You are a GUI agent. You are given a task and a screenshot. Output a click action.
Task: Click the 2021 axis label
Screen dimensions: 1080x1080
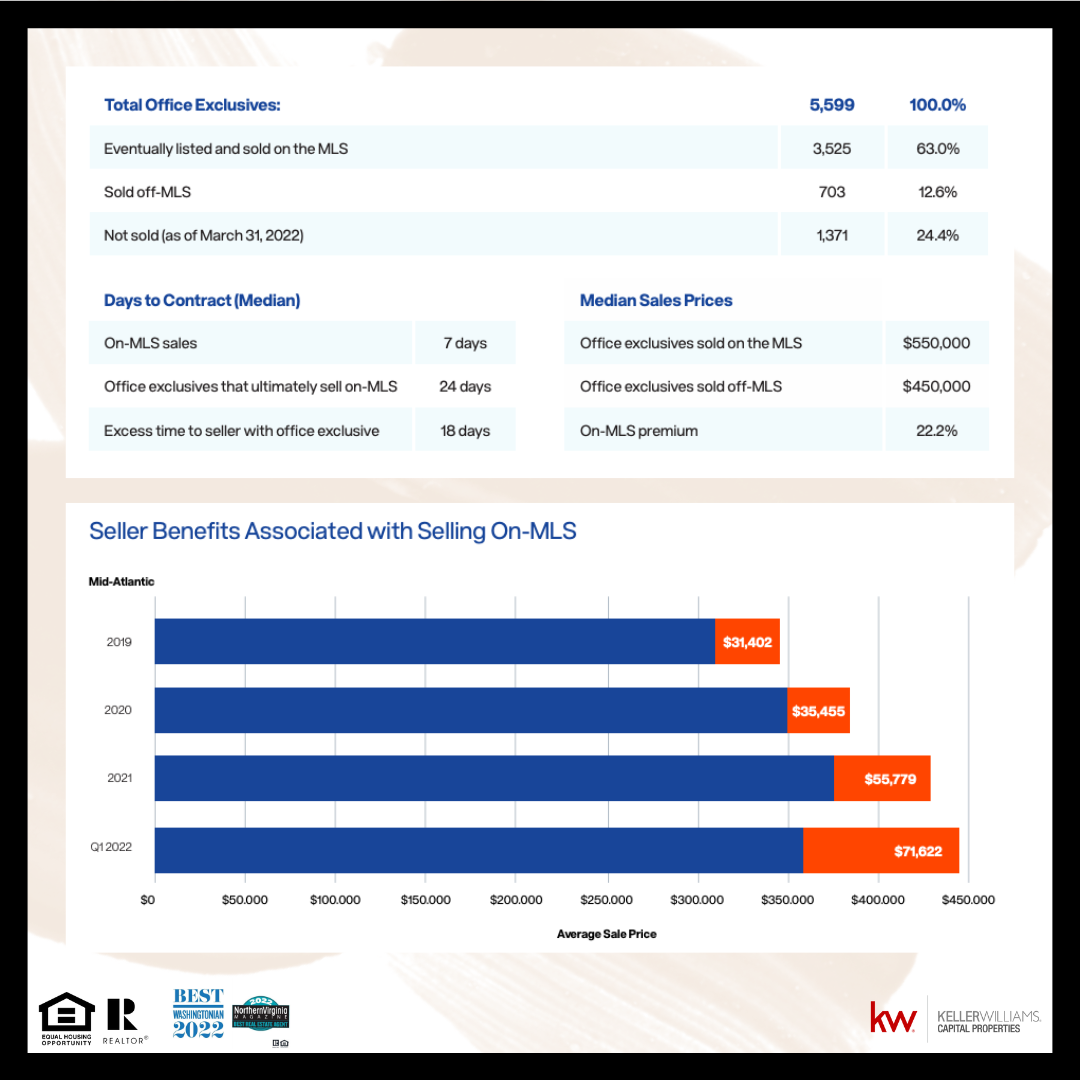point(119,778)
